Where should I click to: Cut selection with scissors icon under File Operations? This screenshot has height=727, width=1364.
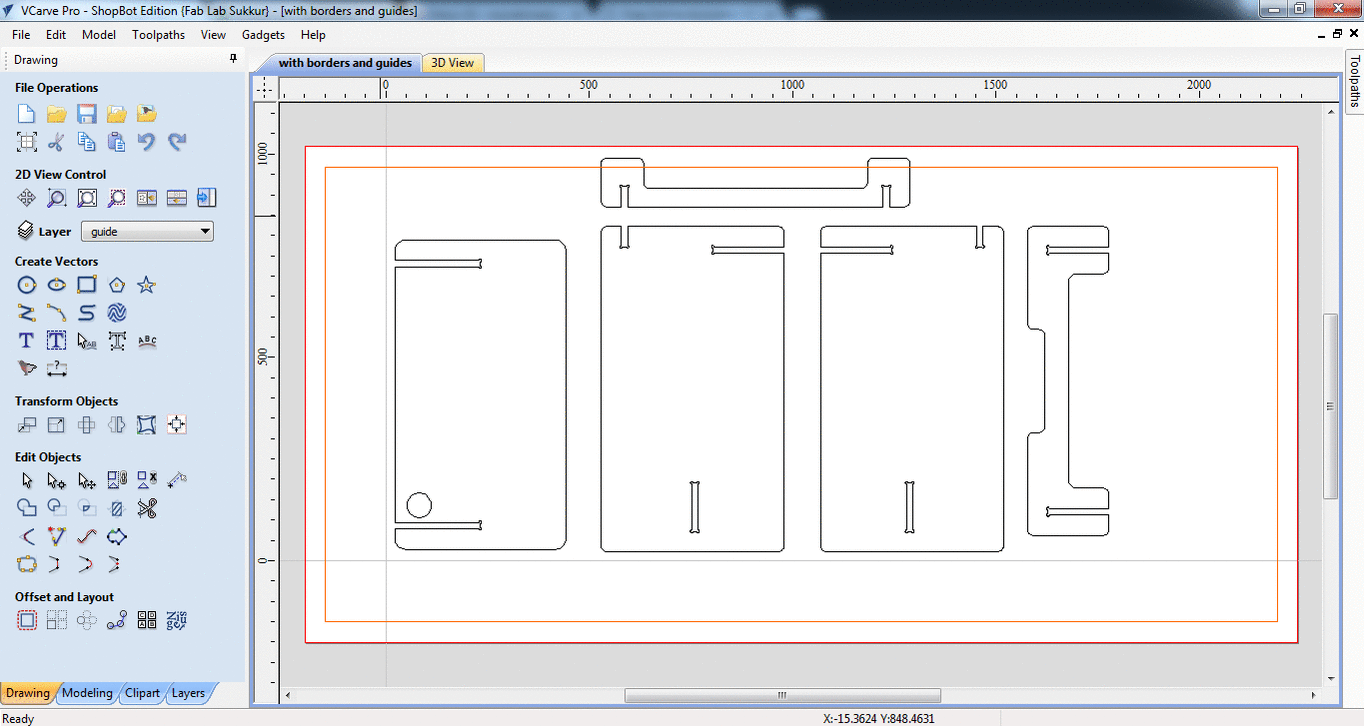[x=57, y=142]
